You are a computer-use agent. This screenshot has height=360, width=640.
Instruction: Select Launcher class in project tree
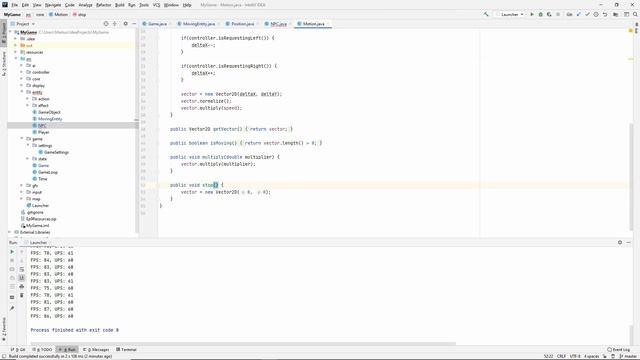point(40,205)
